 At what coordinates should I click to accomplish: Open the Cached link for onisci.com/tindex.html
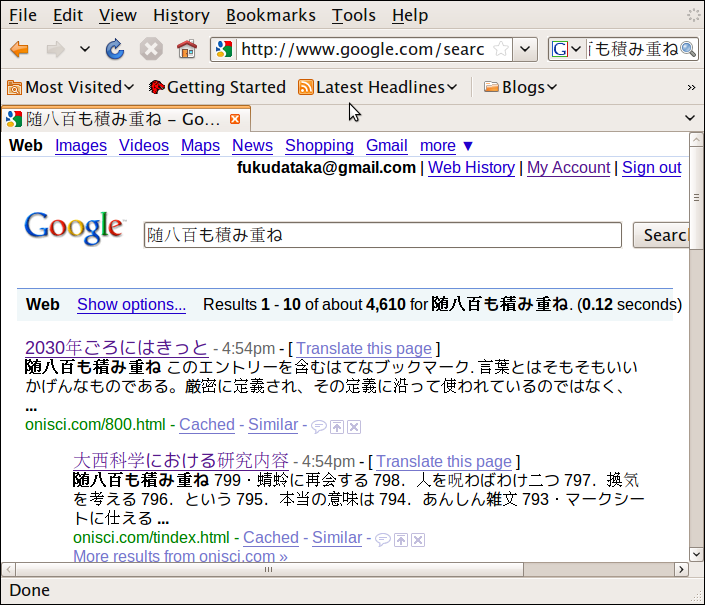tap(271, 537)
